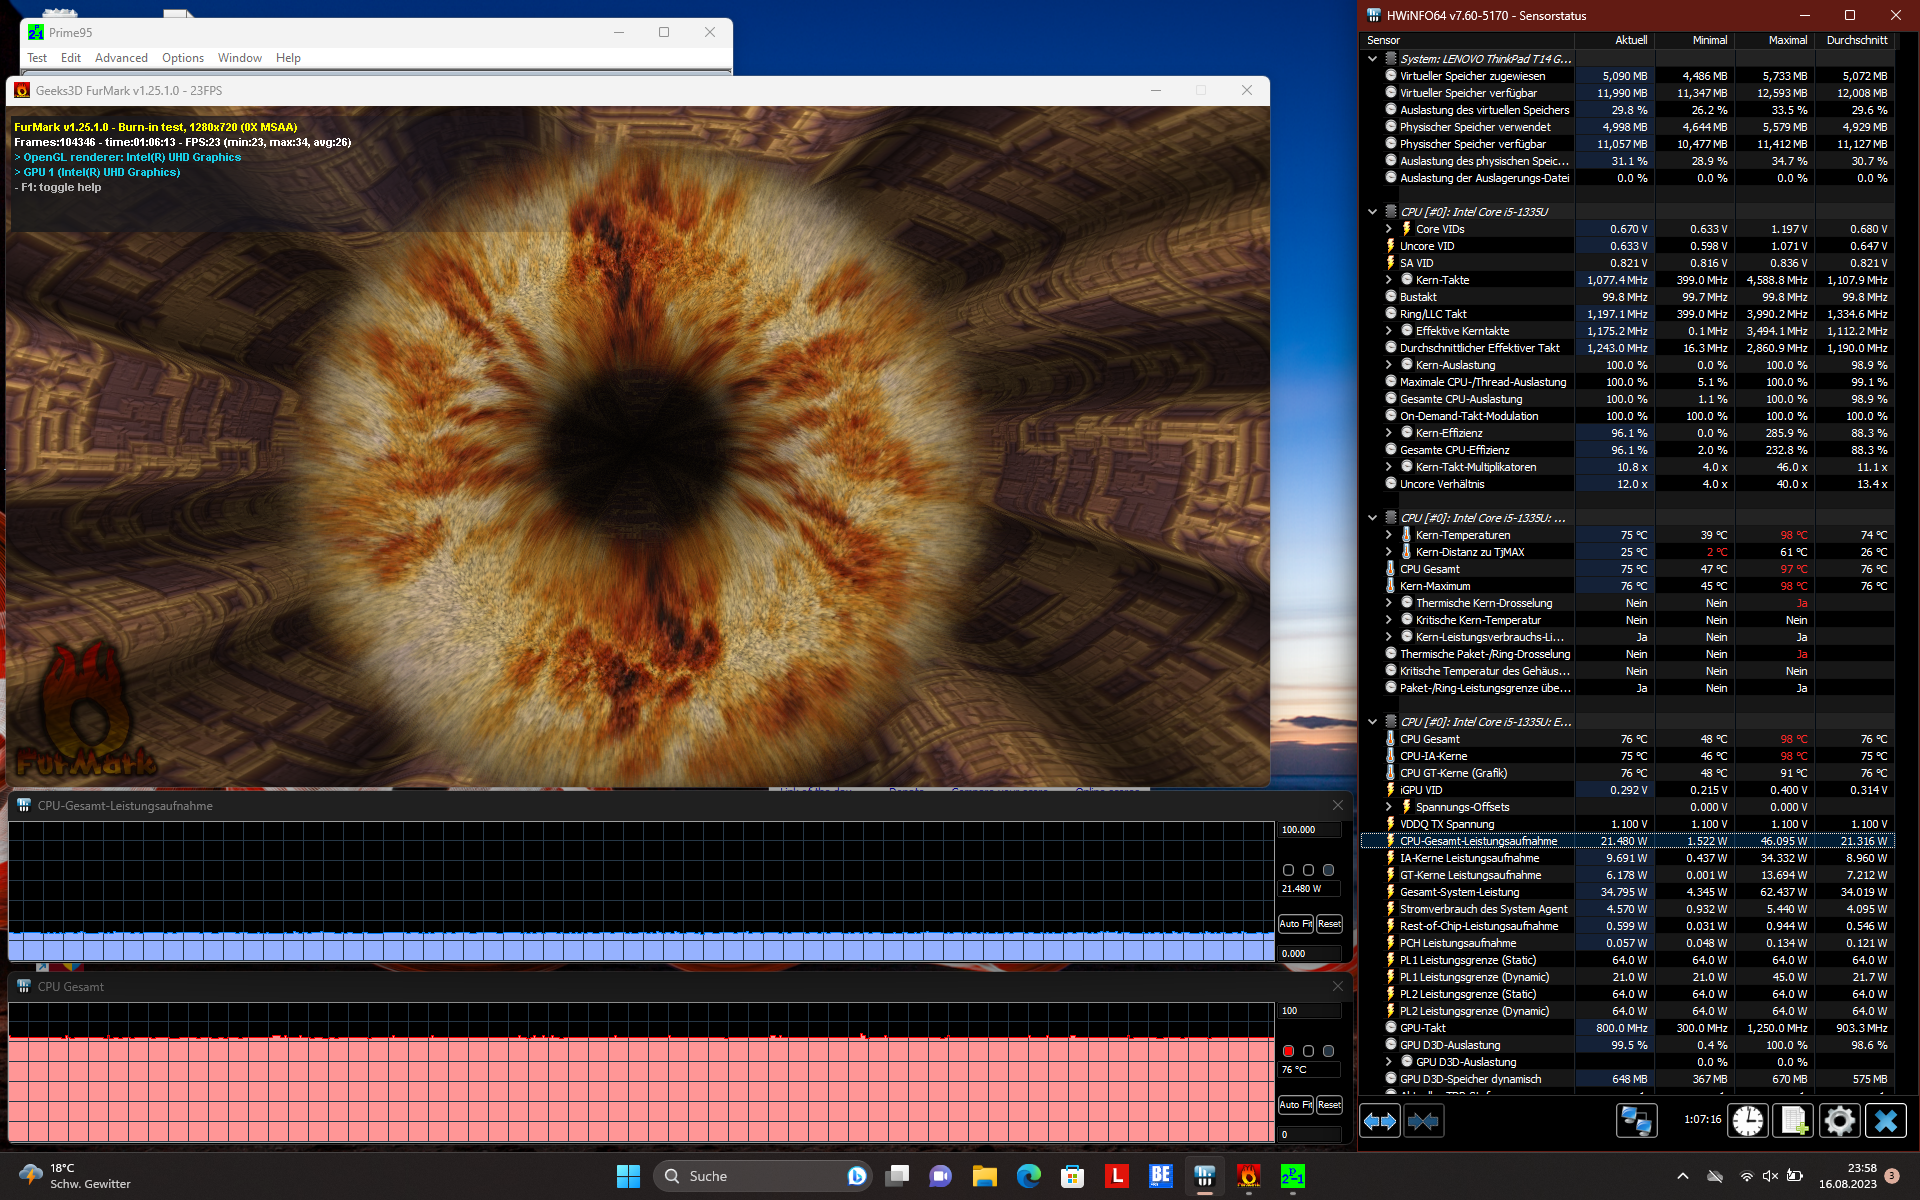Open FurMark from the Windows taskbar
Image resolution: width=1920 pixels, height=1200 pixels.
[1248, 1176]
